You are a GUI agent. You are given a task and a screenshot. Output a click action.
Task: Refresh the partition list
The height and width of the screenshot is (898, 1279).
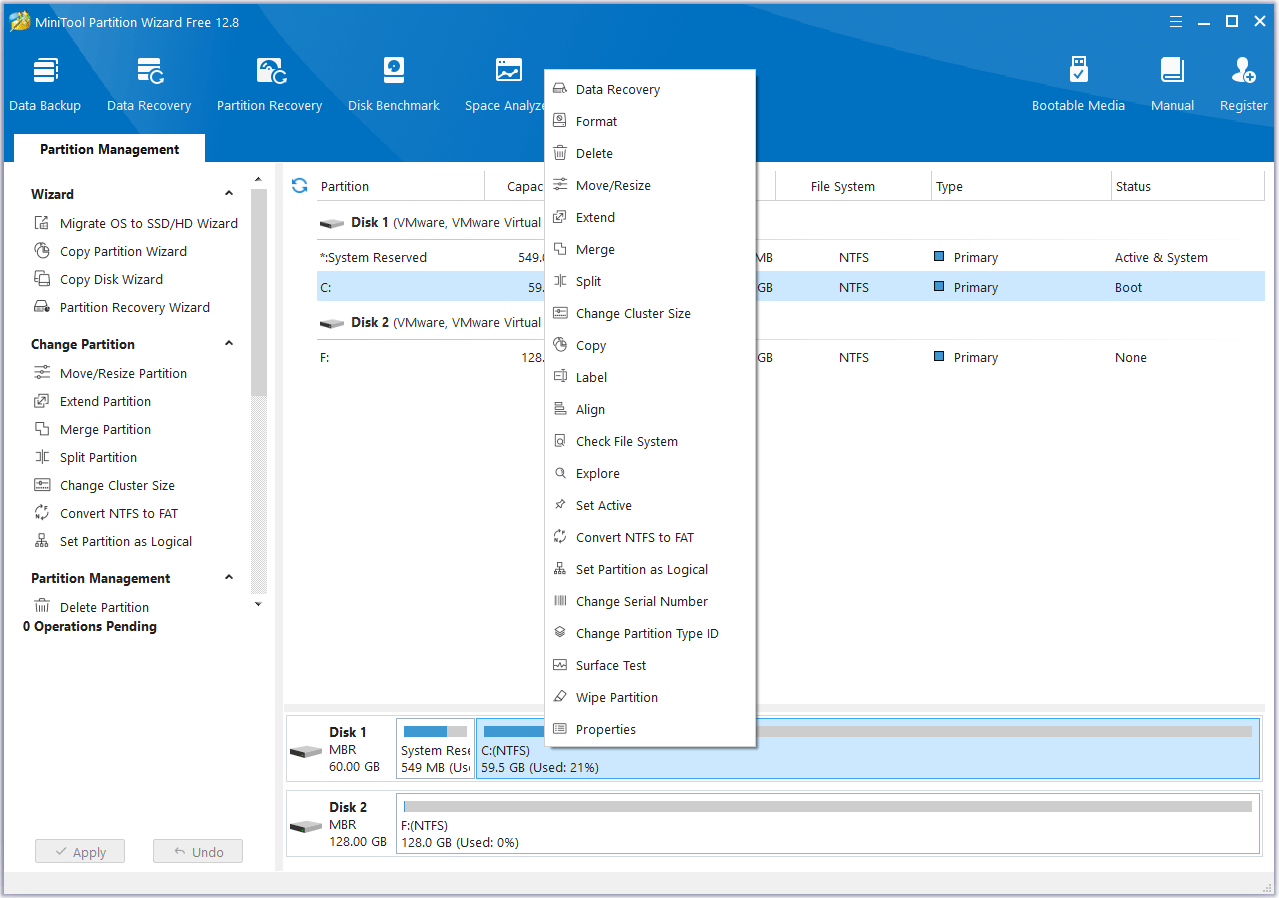[x=299, y=186]
